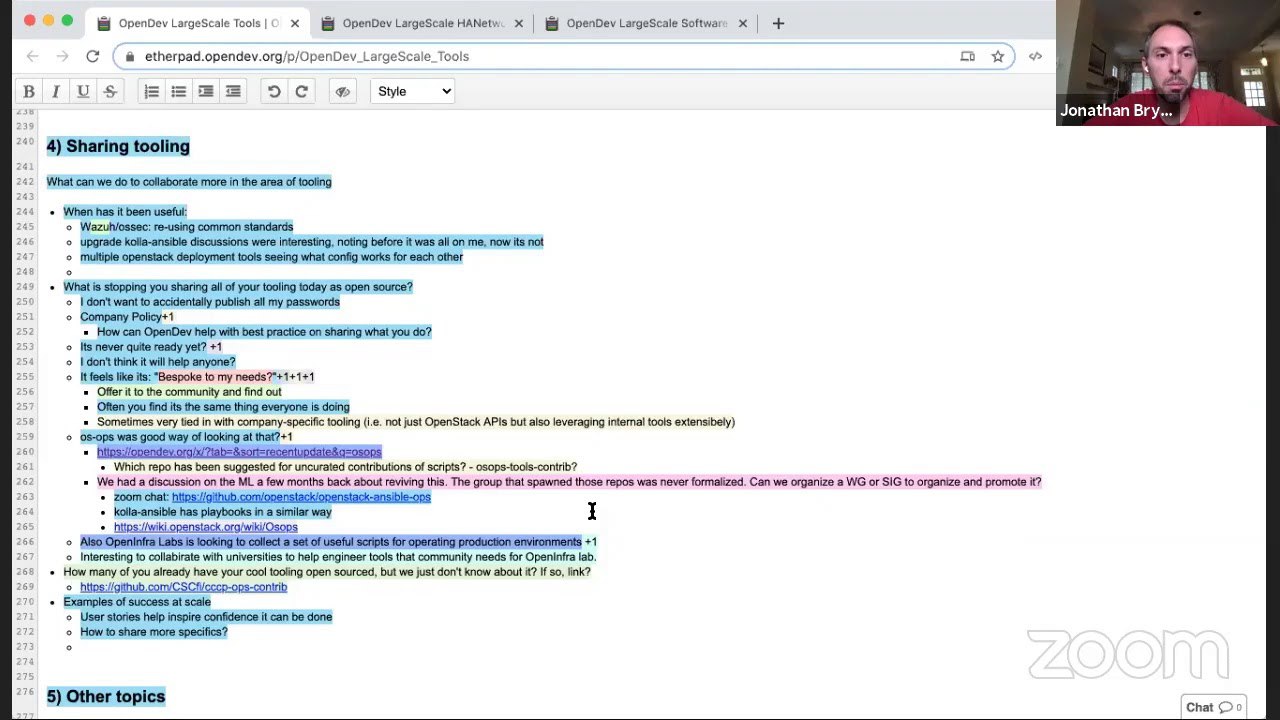Reload the Etherpad page
The width and height of the screenshot is (1280, 720).
[92, 56]
